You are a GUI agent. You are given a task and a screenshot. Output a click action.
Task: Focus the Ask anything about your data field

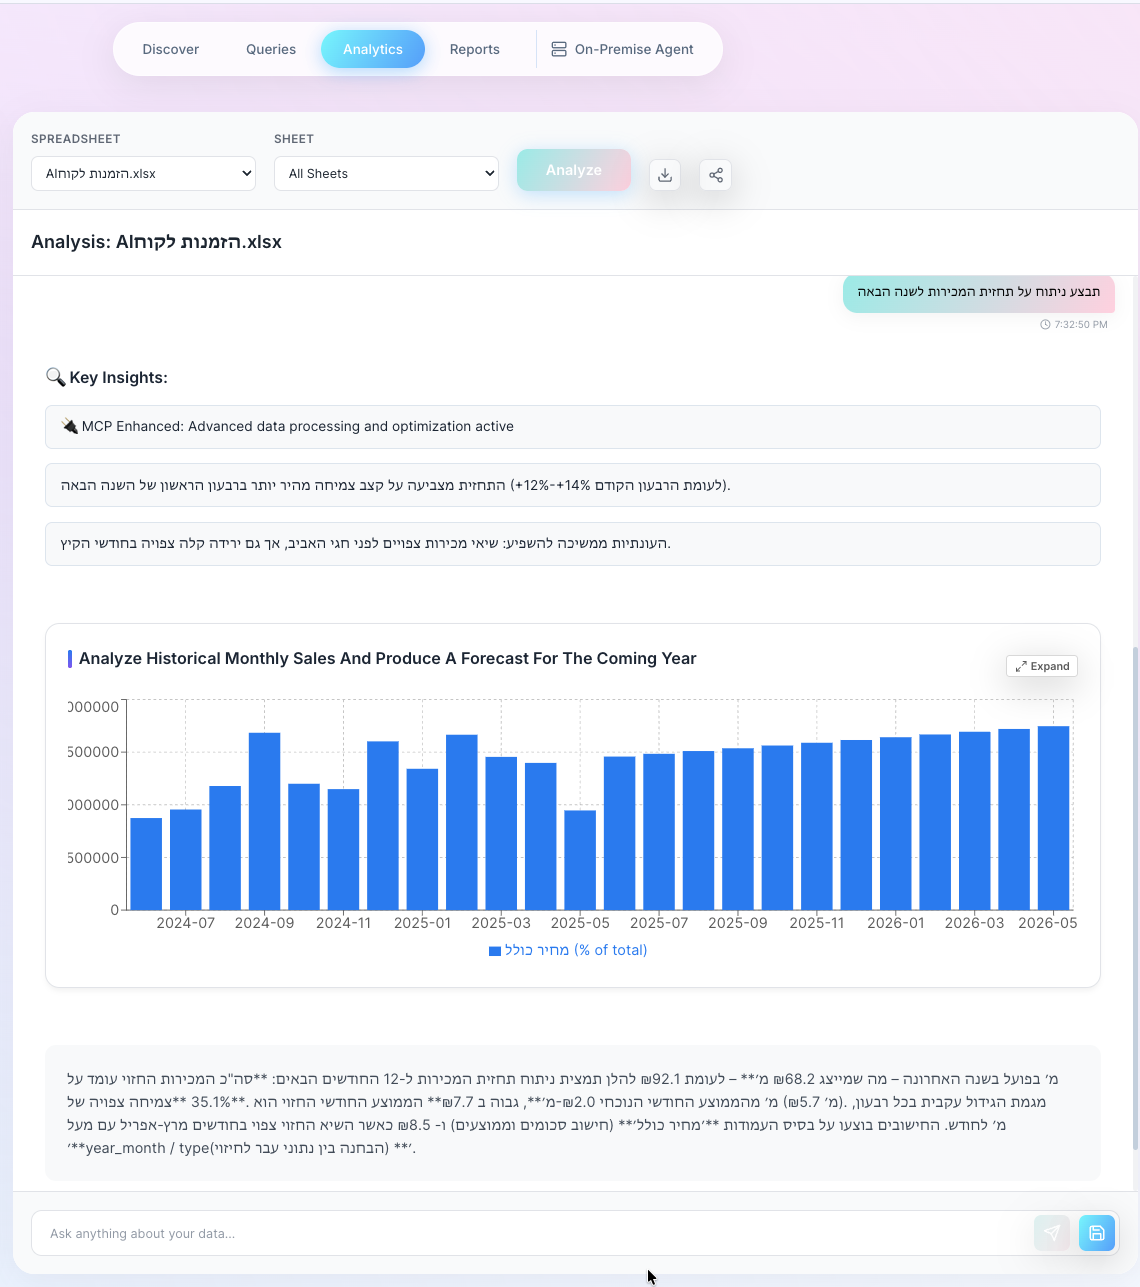pyautogui.click(x=530, y=1233)
